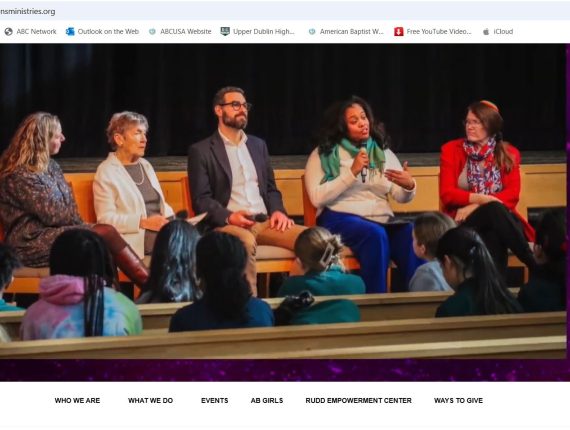
Task: Open the WHAT WE DO menu
Action: click(150, 401)
